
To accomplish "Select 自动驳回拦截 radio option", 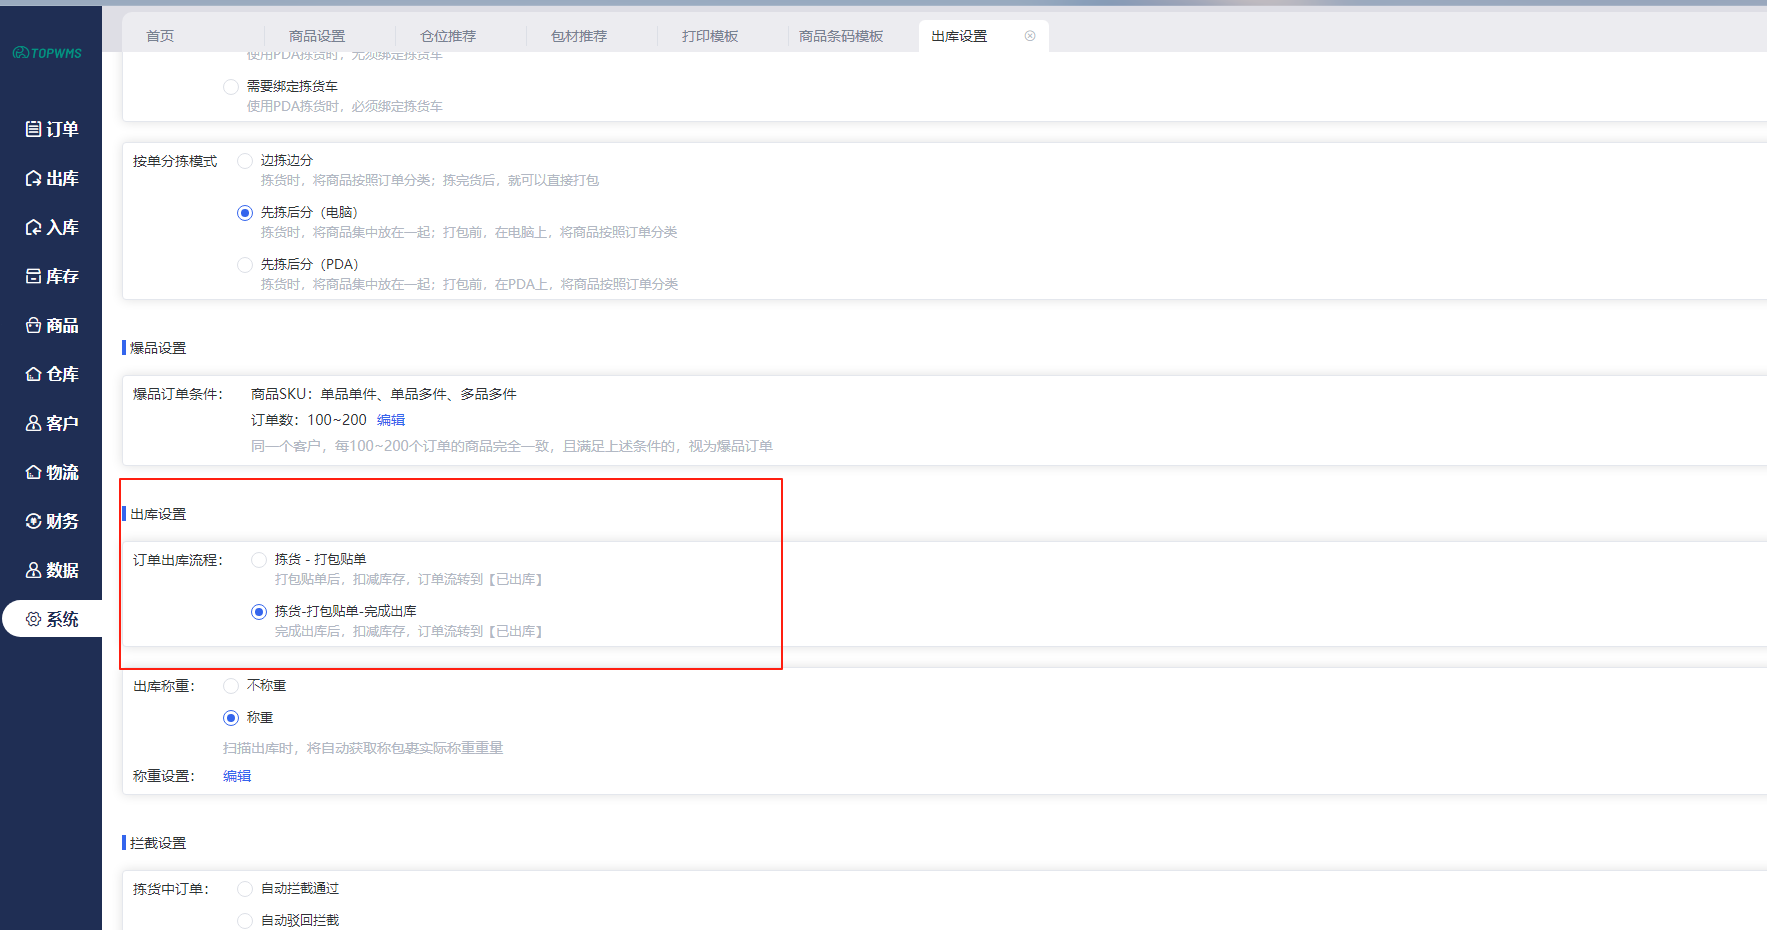I will 245,921.
